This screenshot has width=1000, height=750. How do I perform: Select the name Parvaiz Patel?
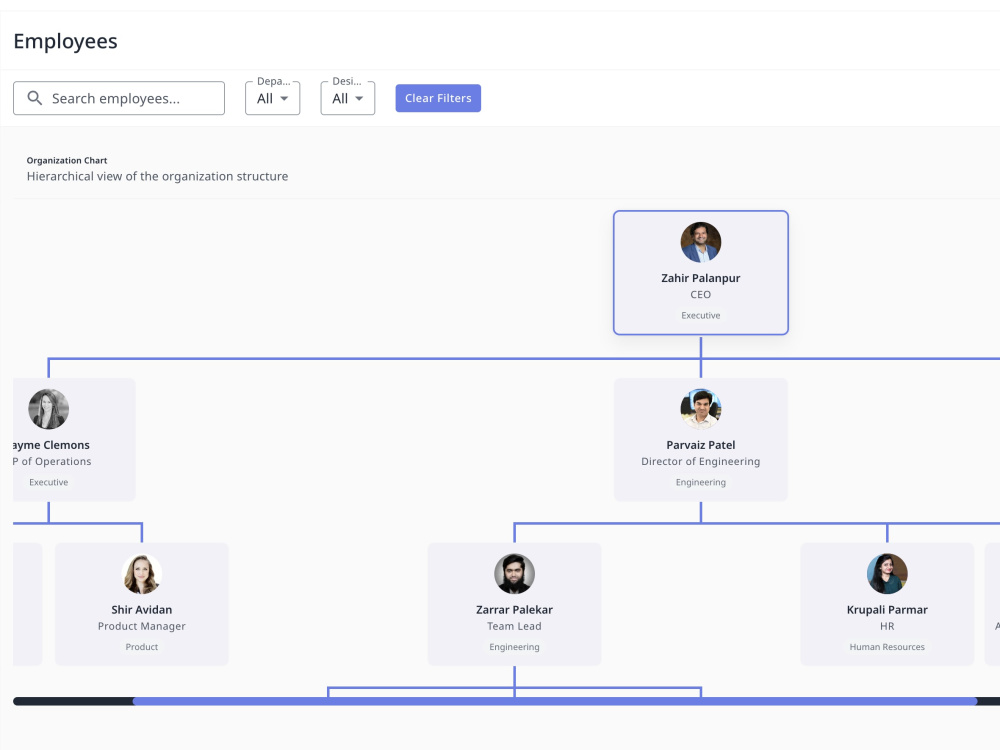click(700, 445)
